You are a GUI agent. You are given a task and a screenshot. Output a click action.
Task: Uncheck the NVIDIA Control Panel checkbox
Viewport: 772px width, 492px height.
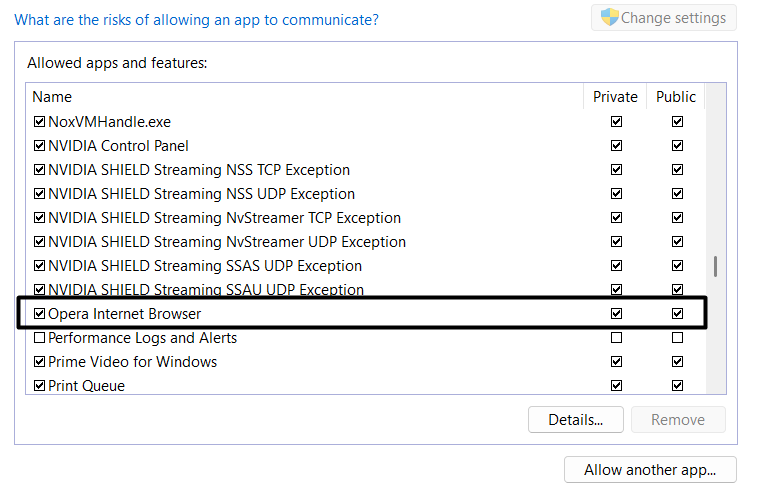(x=40, y=146)
